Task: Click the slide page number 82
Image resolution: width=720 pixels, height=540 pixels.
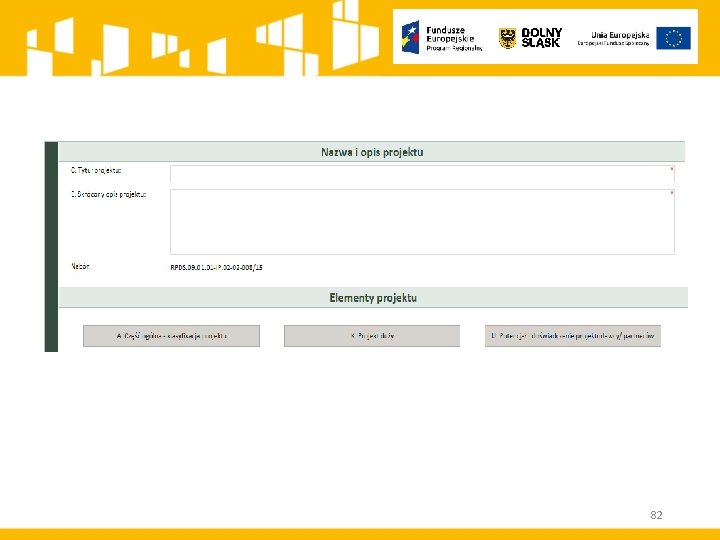Action: (656, 515)
